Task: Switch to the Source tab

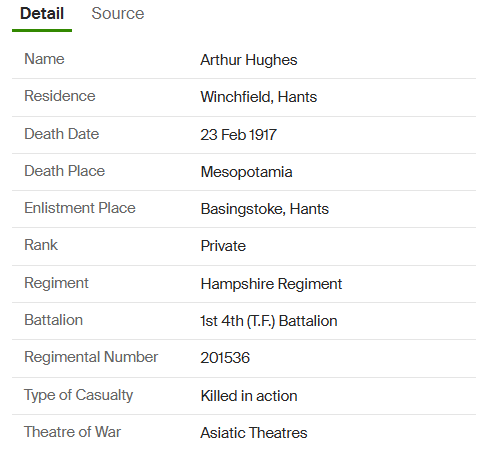Action: pos(118,14)
